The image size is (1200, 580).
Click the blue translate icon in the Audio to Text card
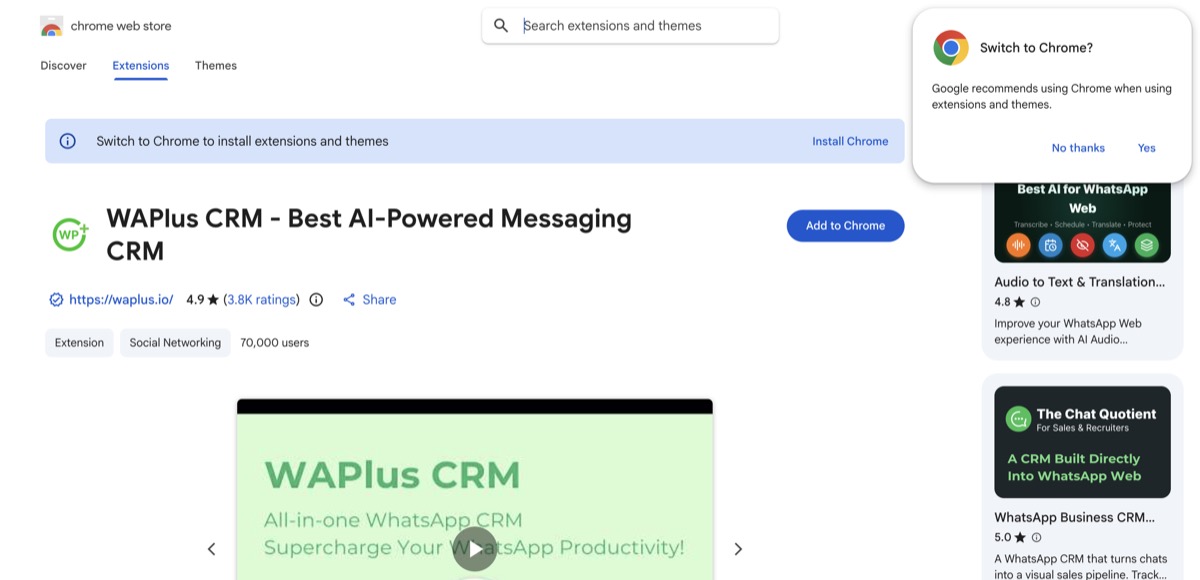(1114, 245)
